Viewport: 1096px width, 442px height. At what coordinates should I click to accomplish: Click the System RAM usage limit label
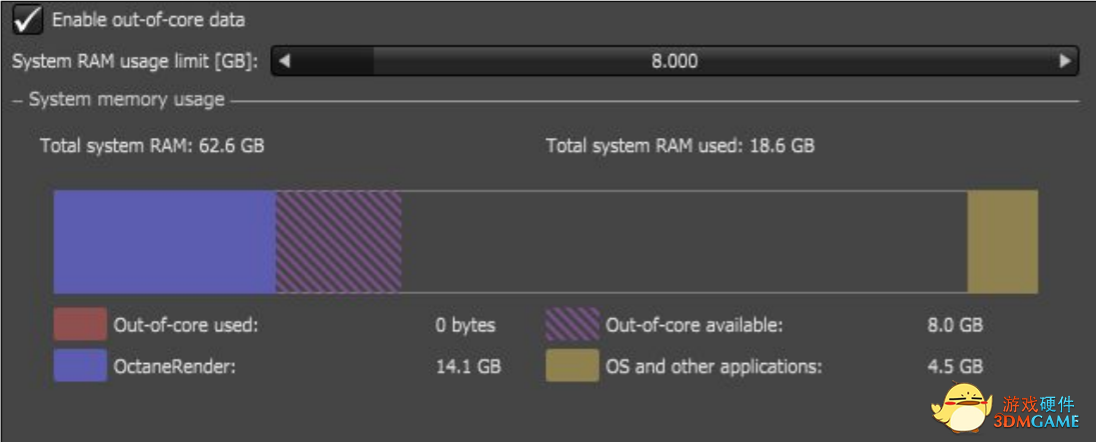(136, 62)
